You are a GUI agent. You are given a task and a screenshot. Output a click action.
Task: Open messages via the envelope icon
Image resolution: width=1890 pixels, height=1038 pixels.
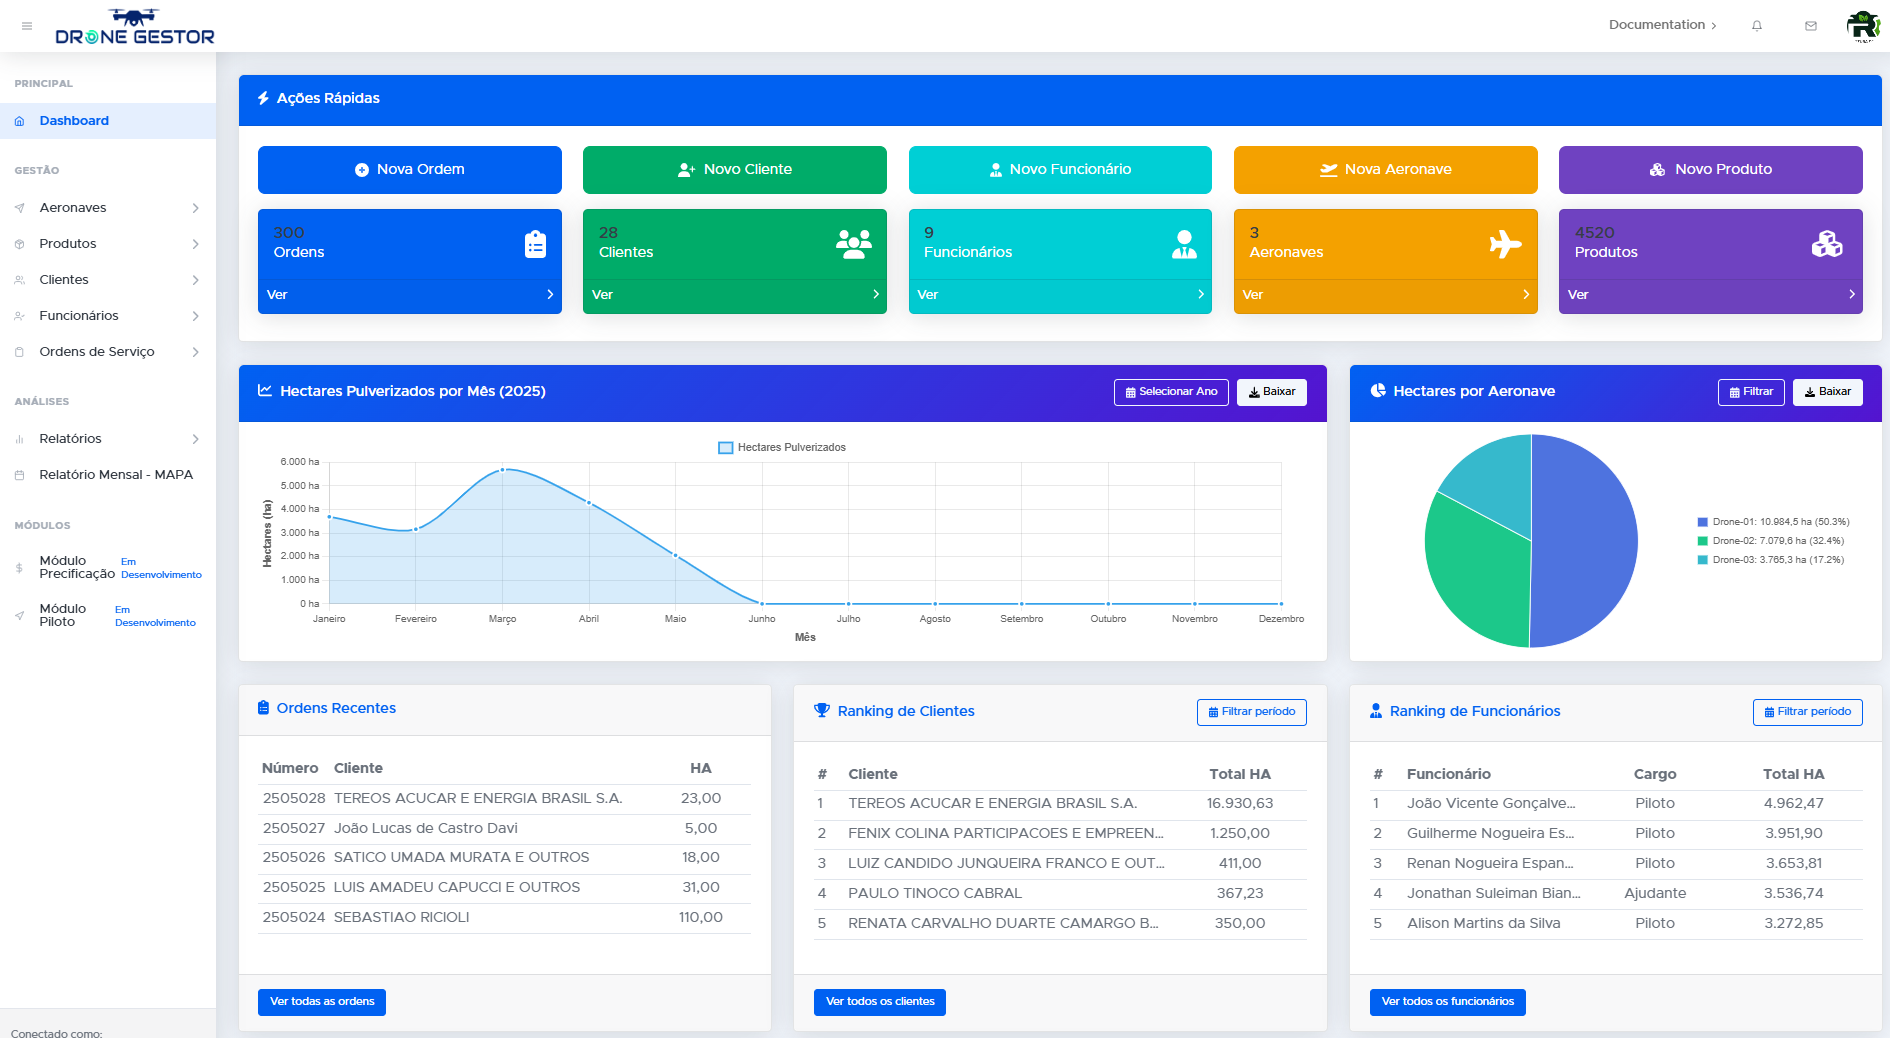click(x=1811, y=25)
